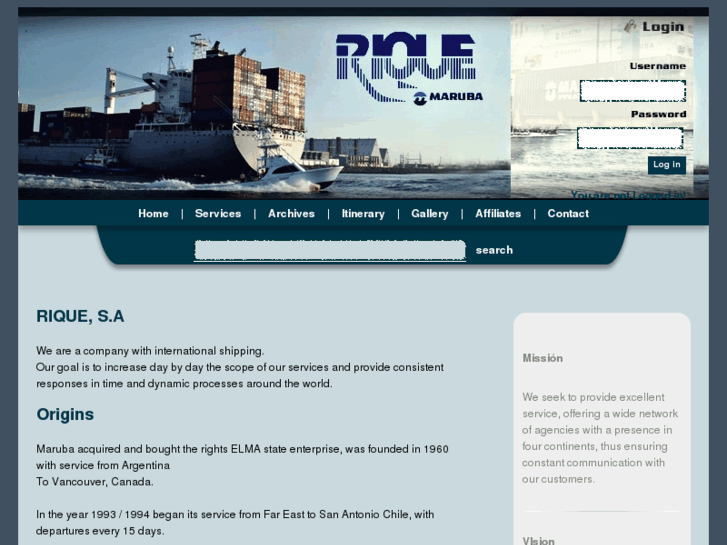The width and height of the screenshot is (727, 545).
Task: Click the 'We are a company with international shipping.' line
Action: pos(150,351)
